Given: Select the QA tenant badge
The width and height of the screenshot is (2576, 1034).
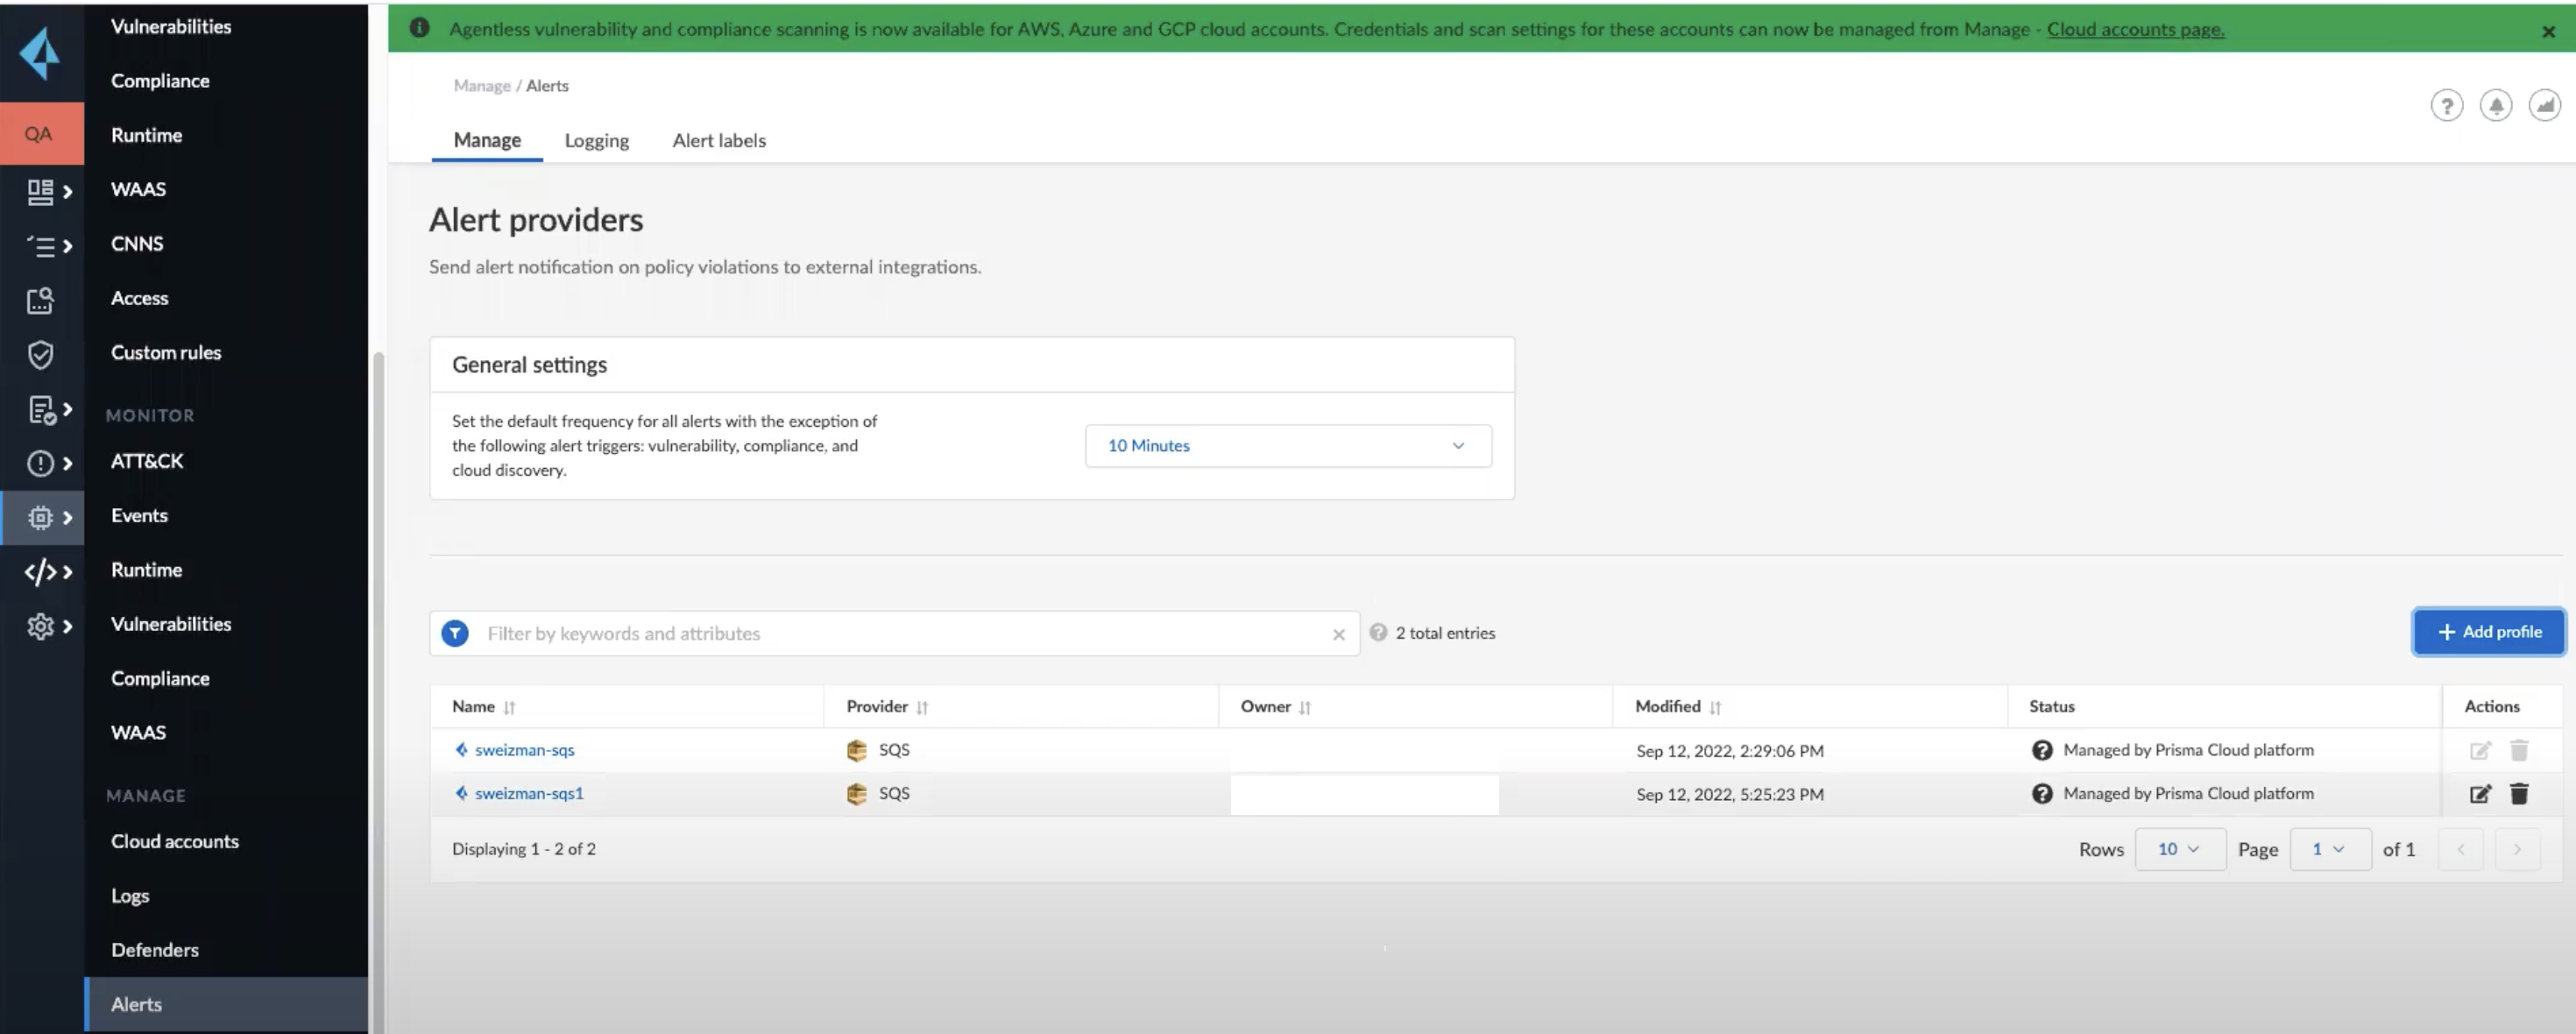Looking at the screenshot, I should tap(41, 133).
